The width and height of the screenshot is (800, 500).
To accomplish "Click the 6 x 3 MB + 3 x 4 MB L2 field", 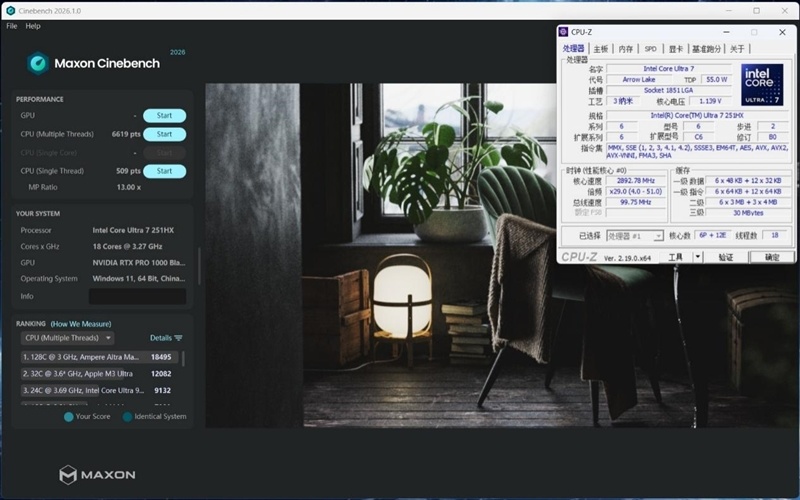I will [748, 202].
